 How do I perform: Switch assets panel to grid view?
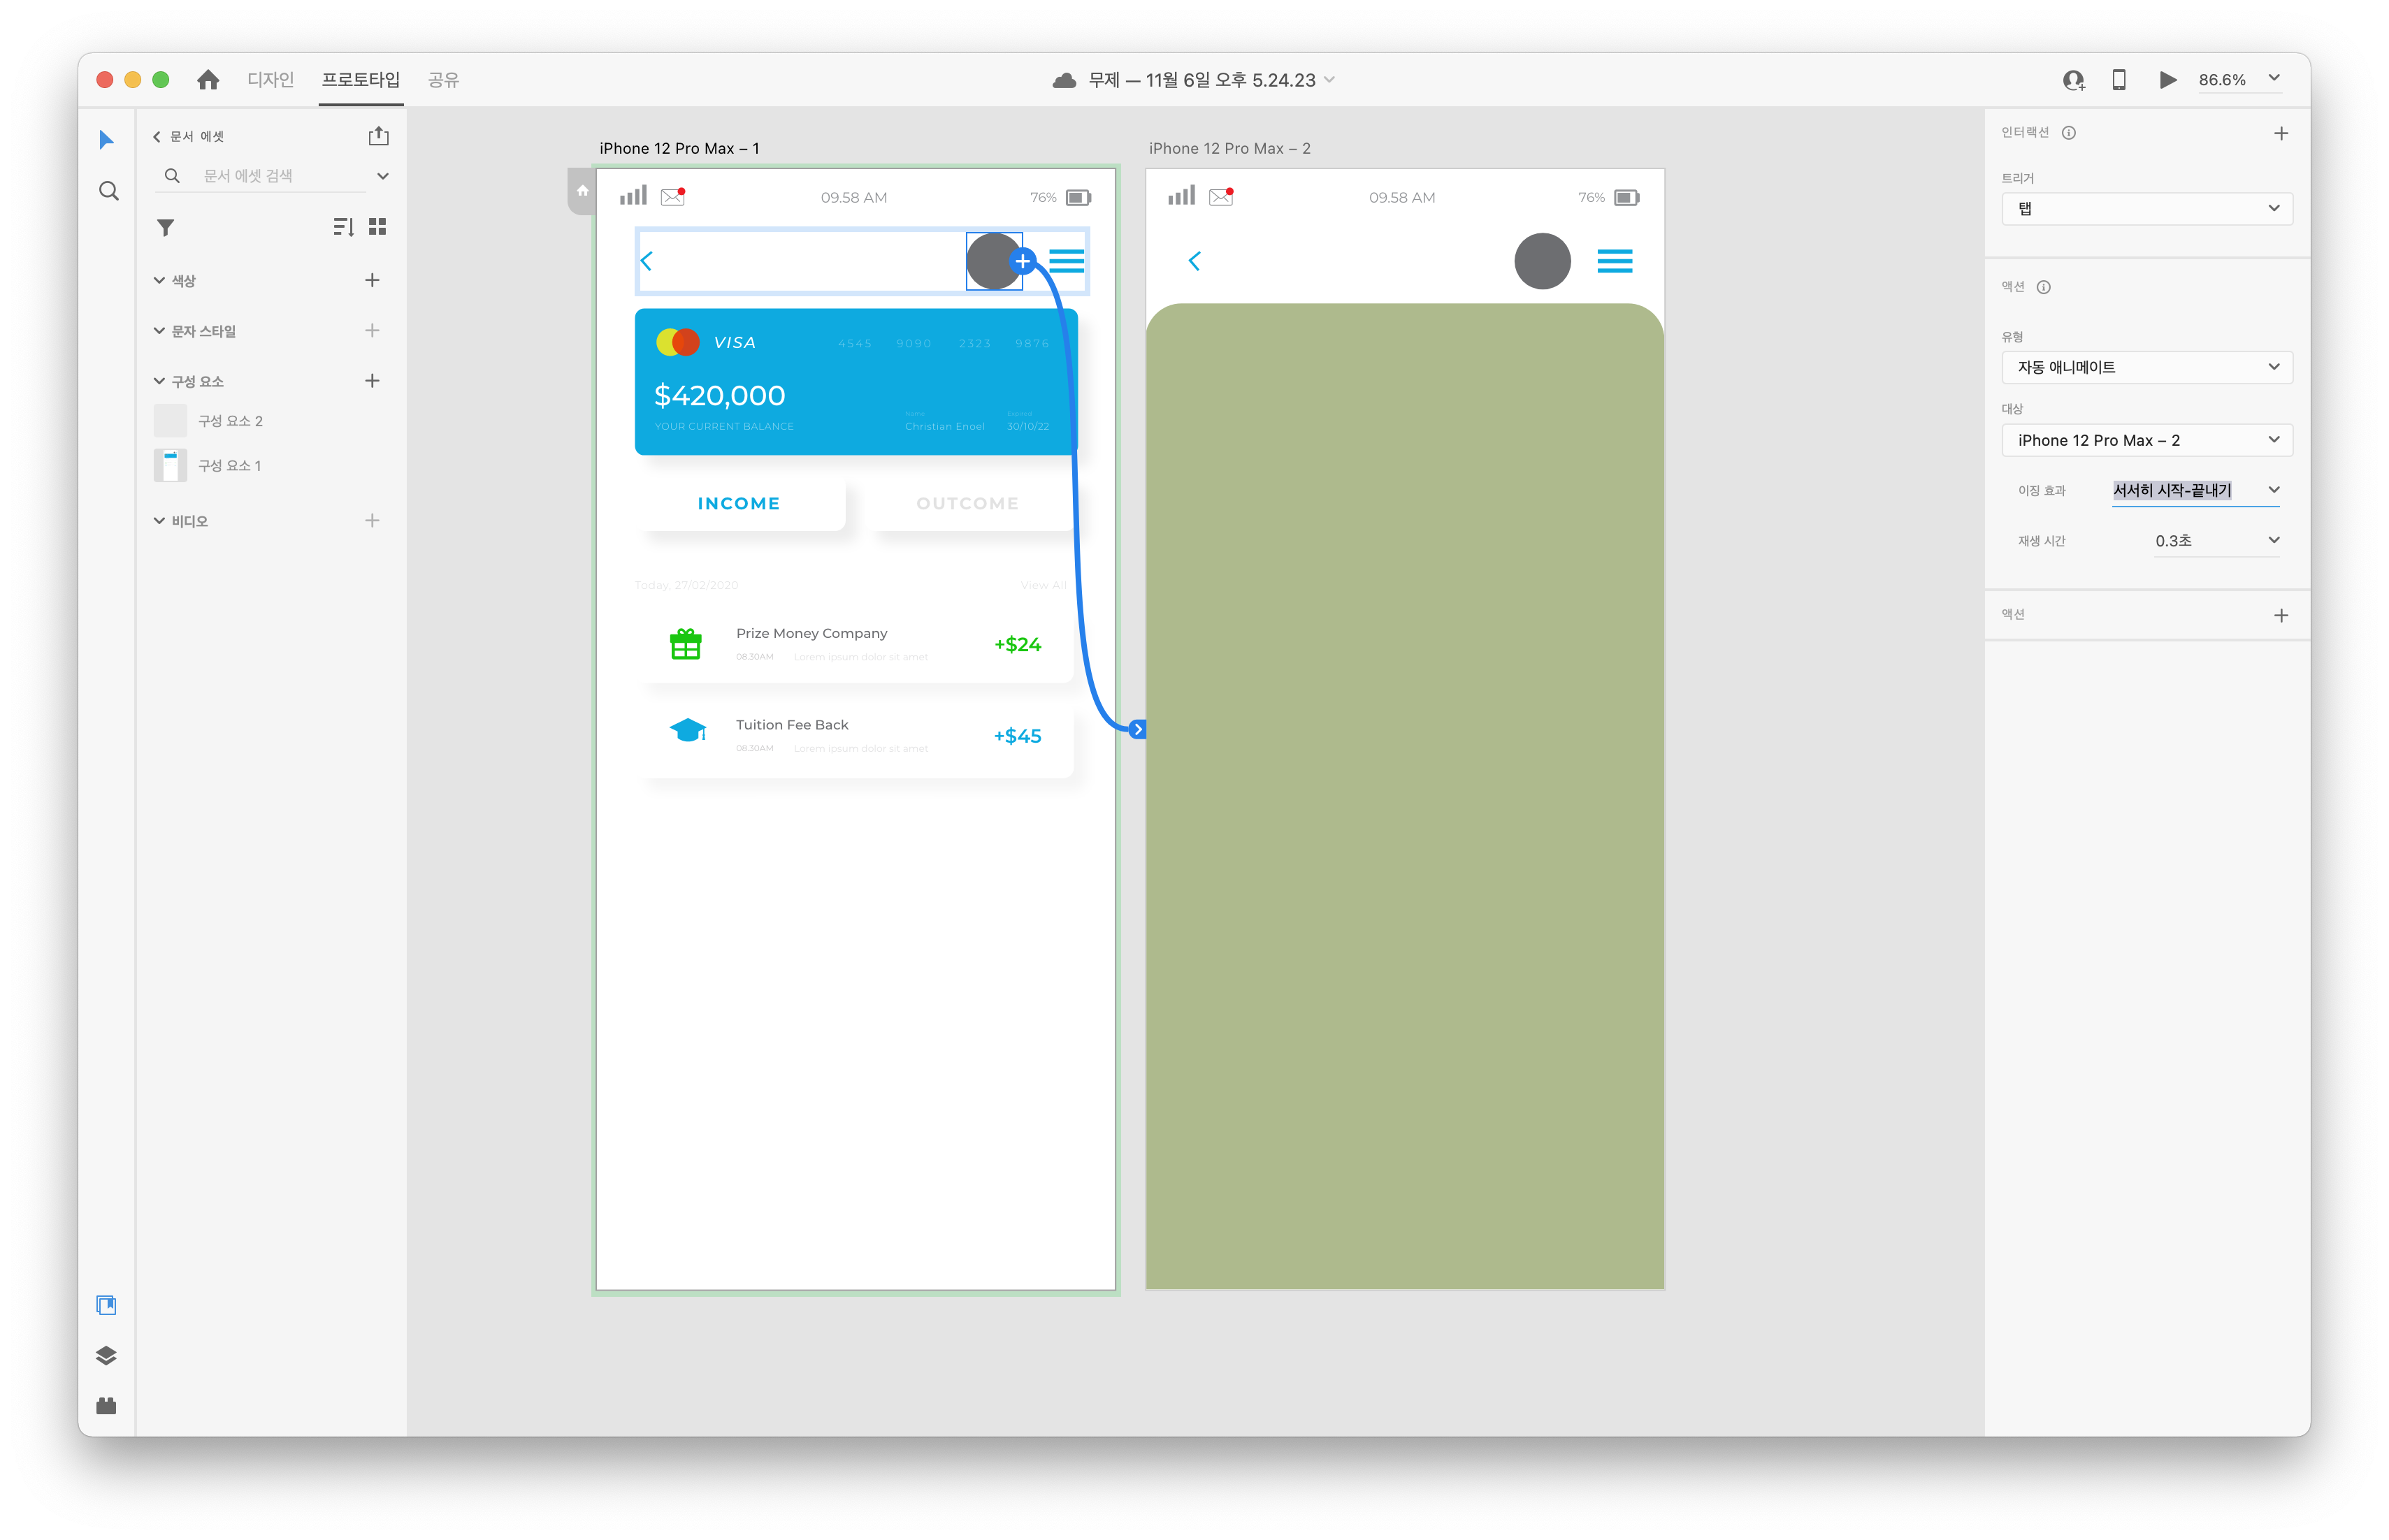[377, 227]
